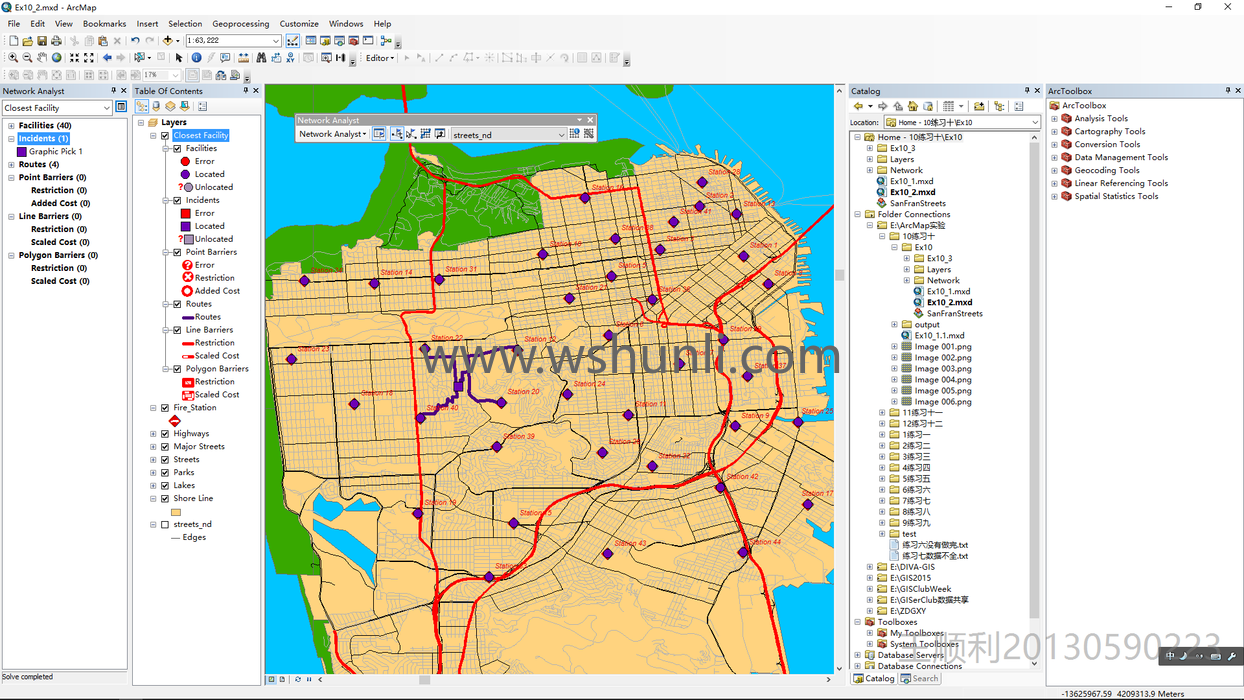Click the Go To XY icon
Viewport: 1244px width, 700px height.
tap(290, 58)
